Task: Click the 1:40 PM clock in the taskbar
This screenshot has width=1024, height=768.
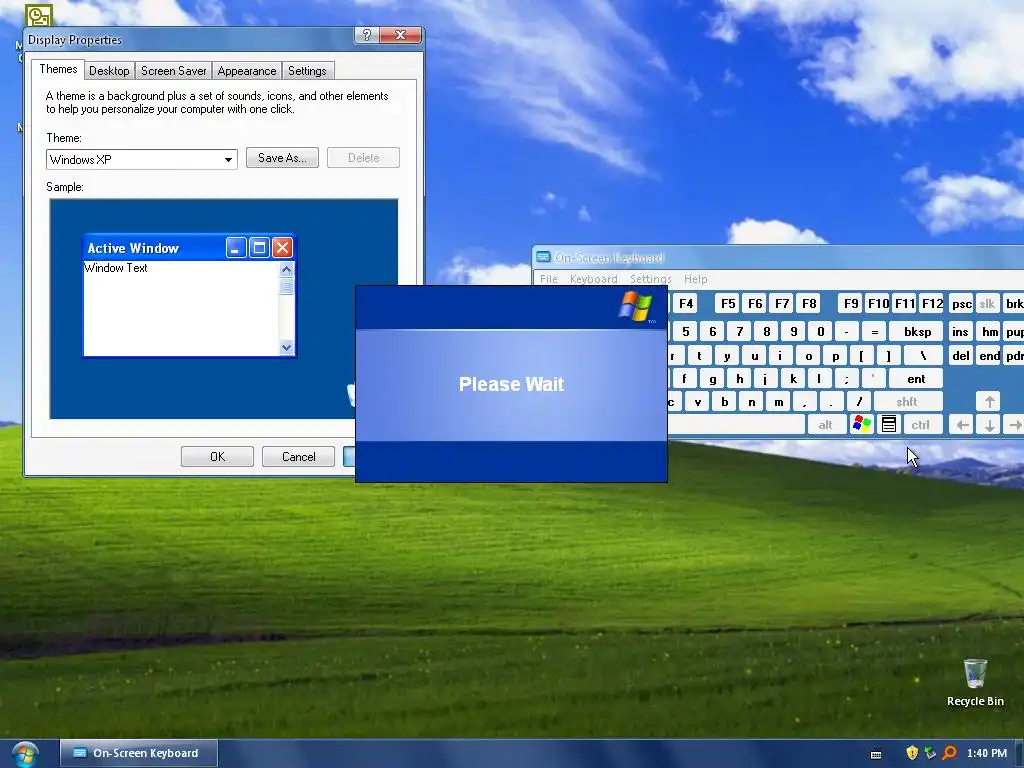Action: [x=987, y=753]
